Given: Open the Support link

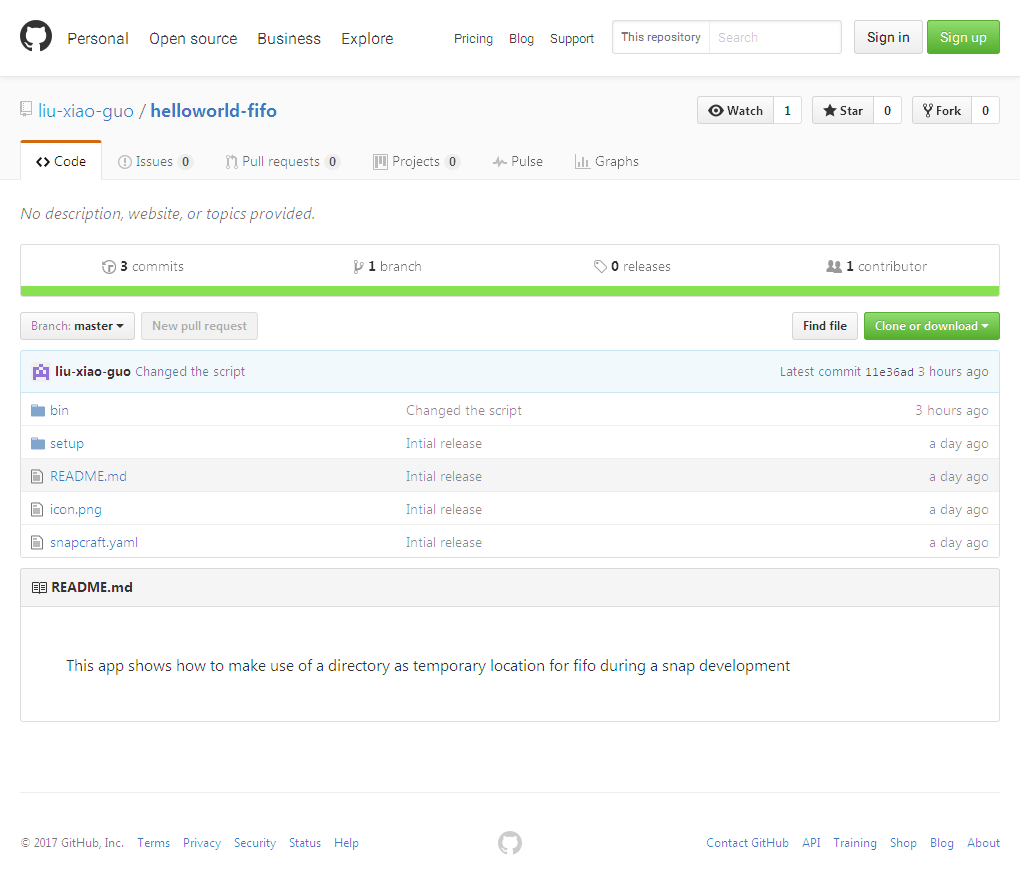Looking at the screenshot, I should (572, 39).
